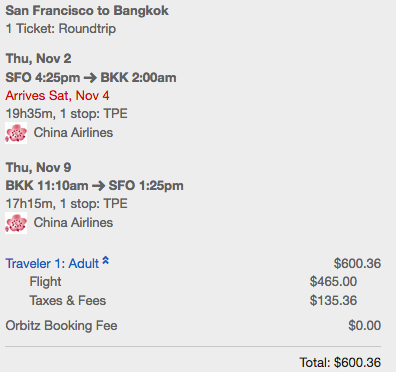The height and width of the screenshot is (372, 396).
Task: Click the Traveler 1 $600.36 subtotal
Action: [x=357, y=263]
